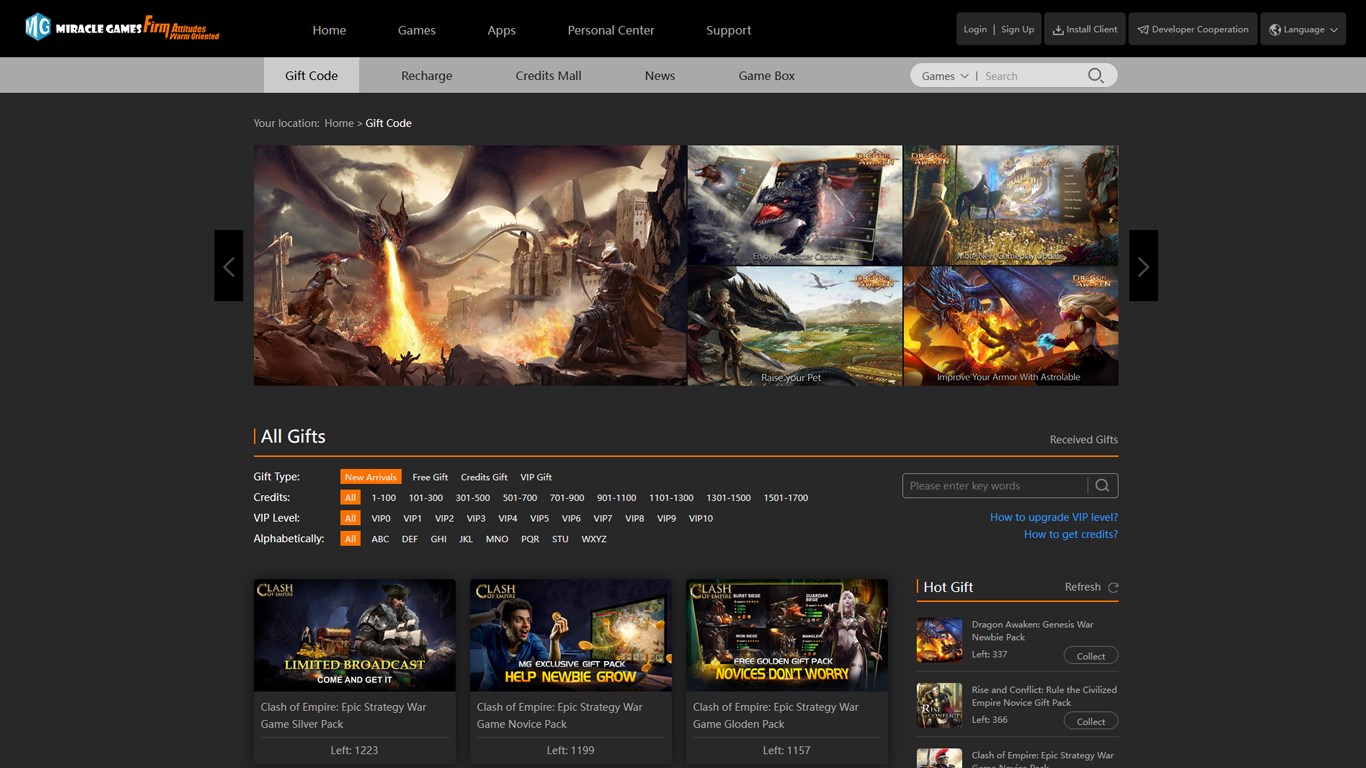Image resolution: width=1366 pixels, height=768 pixels.
Task: Click the keyword search magnifier icon
Action: [x=1102, y=486]
